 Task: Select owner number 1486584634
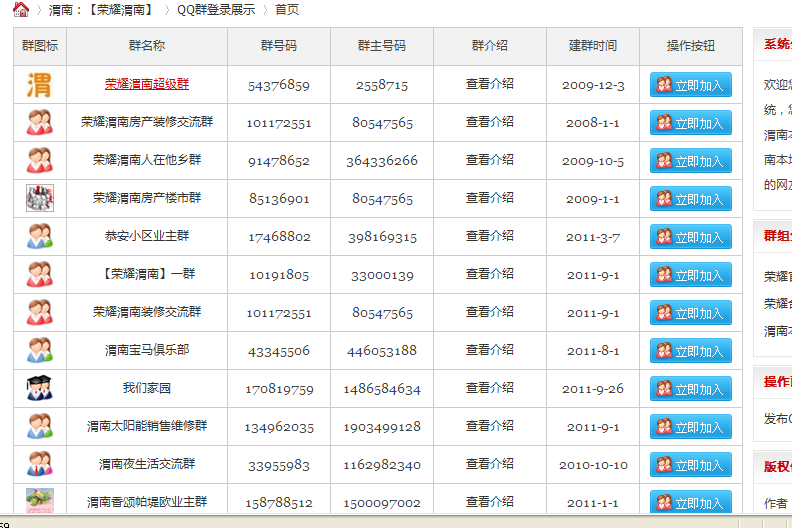point(382,390)
